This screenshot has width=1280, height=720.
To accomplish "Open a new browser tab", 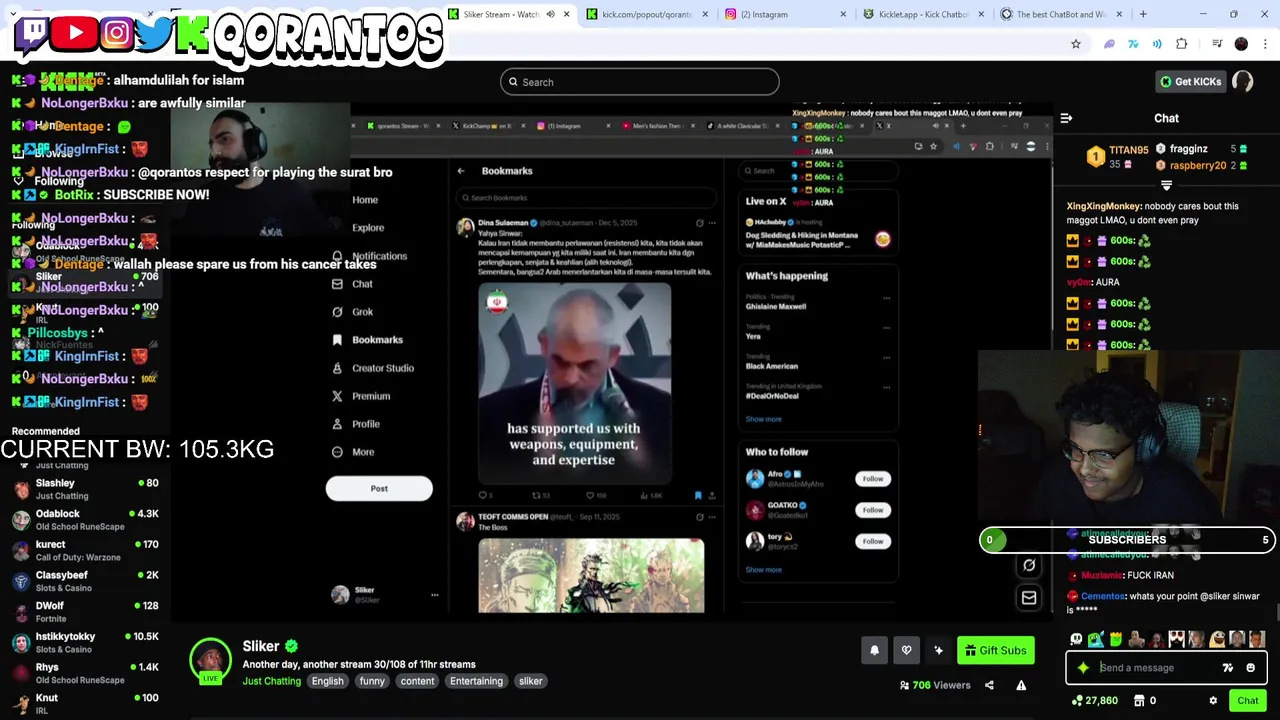I will click(1143, 14).
